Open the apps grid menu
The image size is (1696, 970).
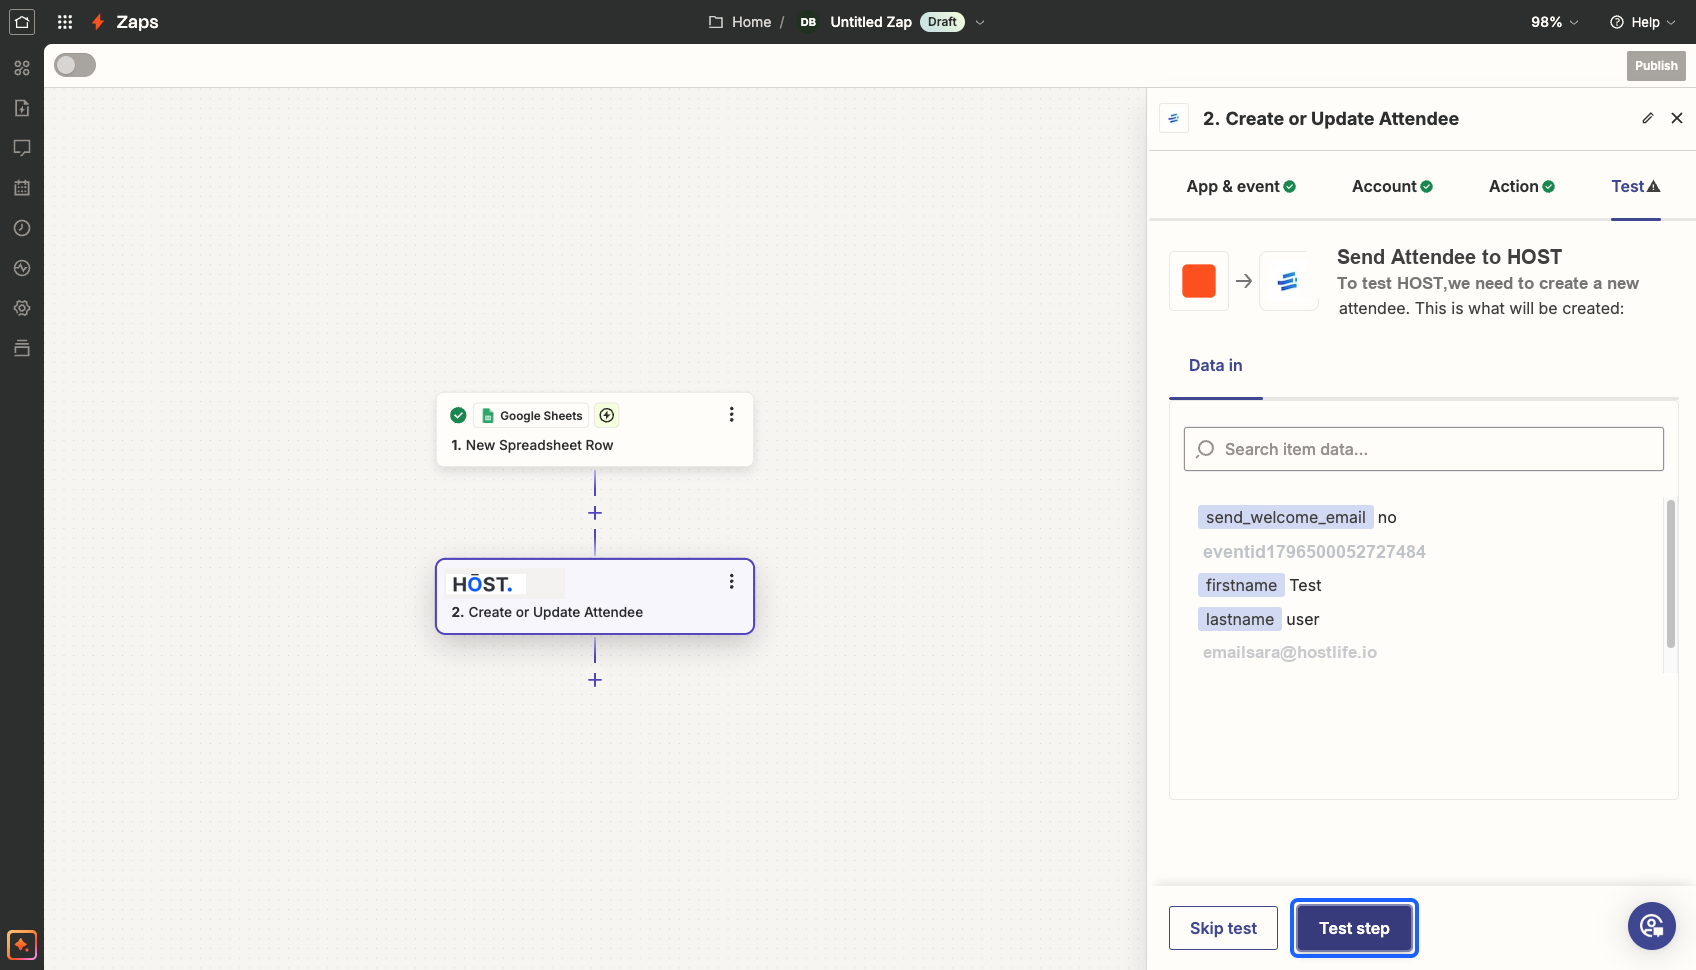[65, 22]
